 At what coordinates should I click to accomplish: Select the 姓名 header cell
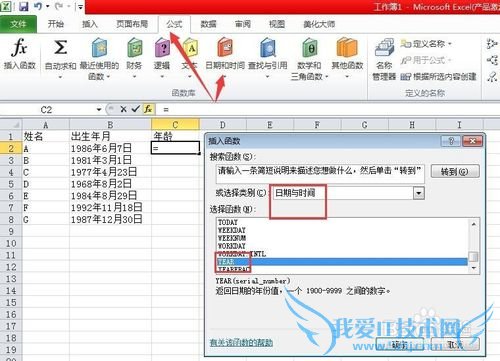coord(46,136)
